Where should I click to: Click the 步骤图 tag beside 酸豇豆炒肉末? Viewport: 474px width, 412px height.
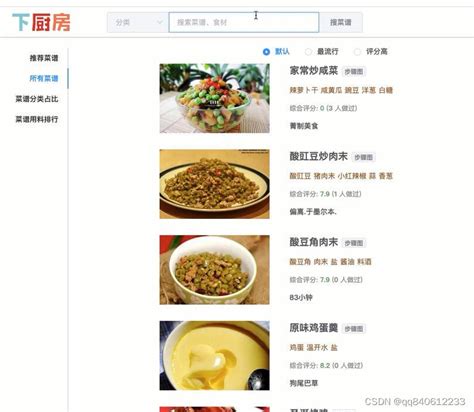(x=363, y=157)
